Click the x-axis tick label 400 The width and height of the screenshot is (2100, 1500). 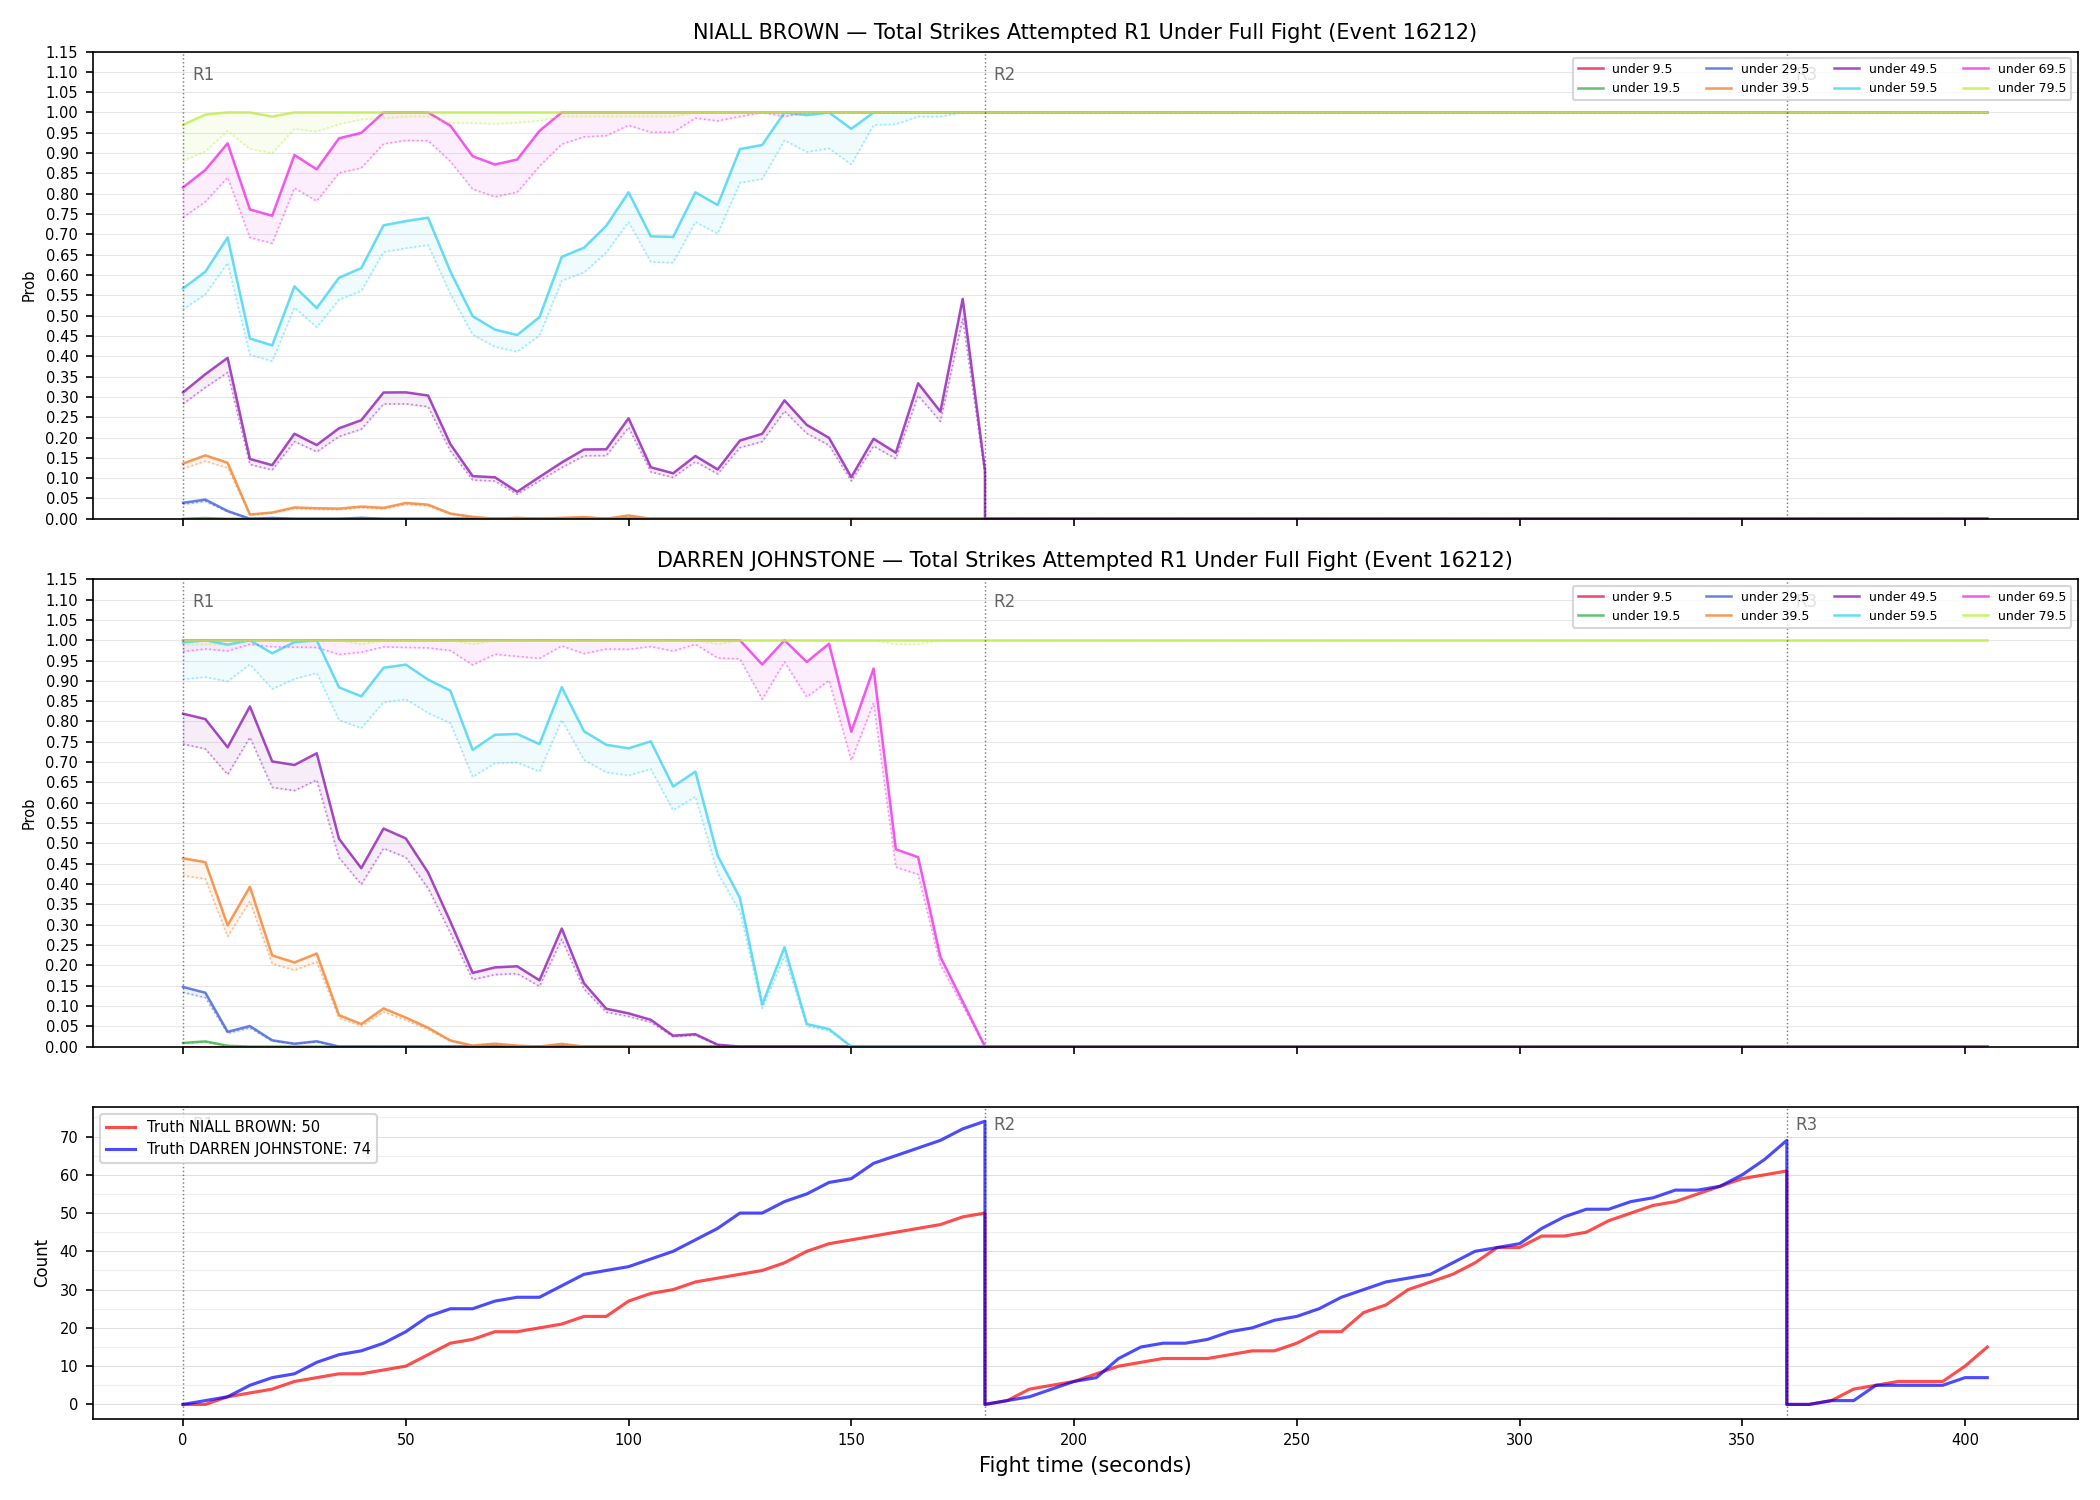click(1965, 1440)
